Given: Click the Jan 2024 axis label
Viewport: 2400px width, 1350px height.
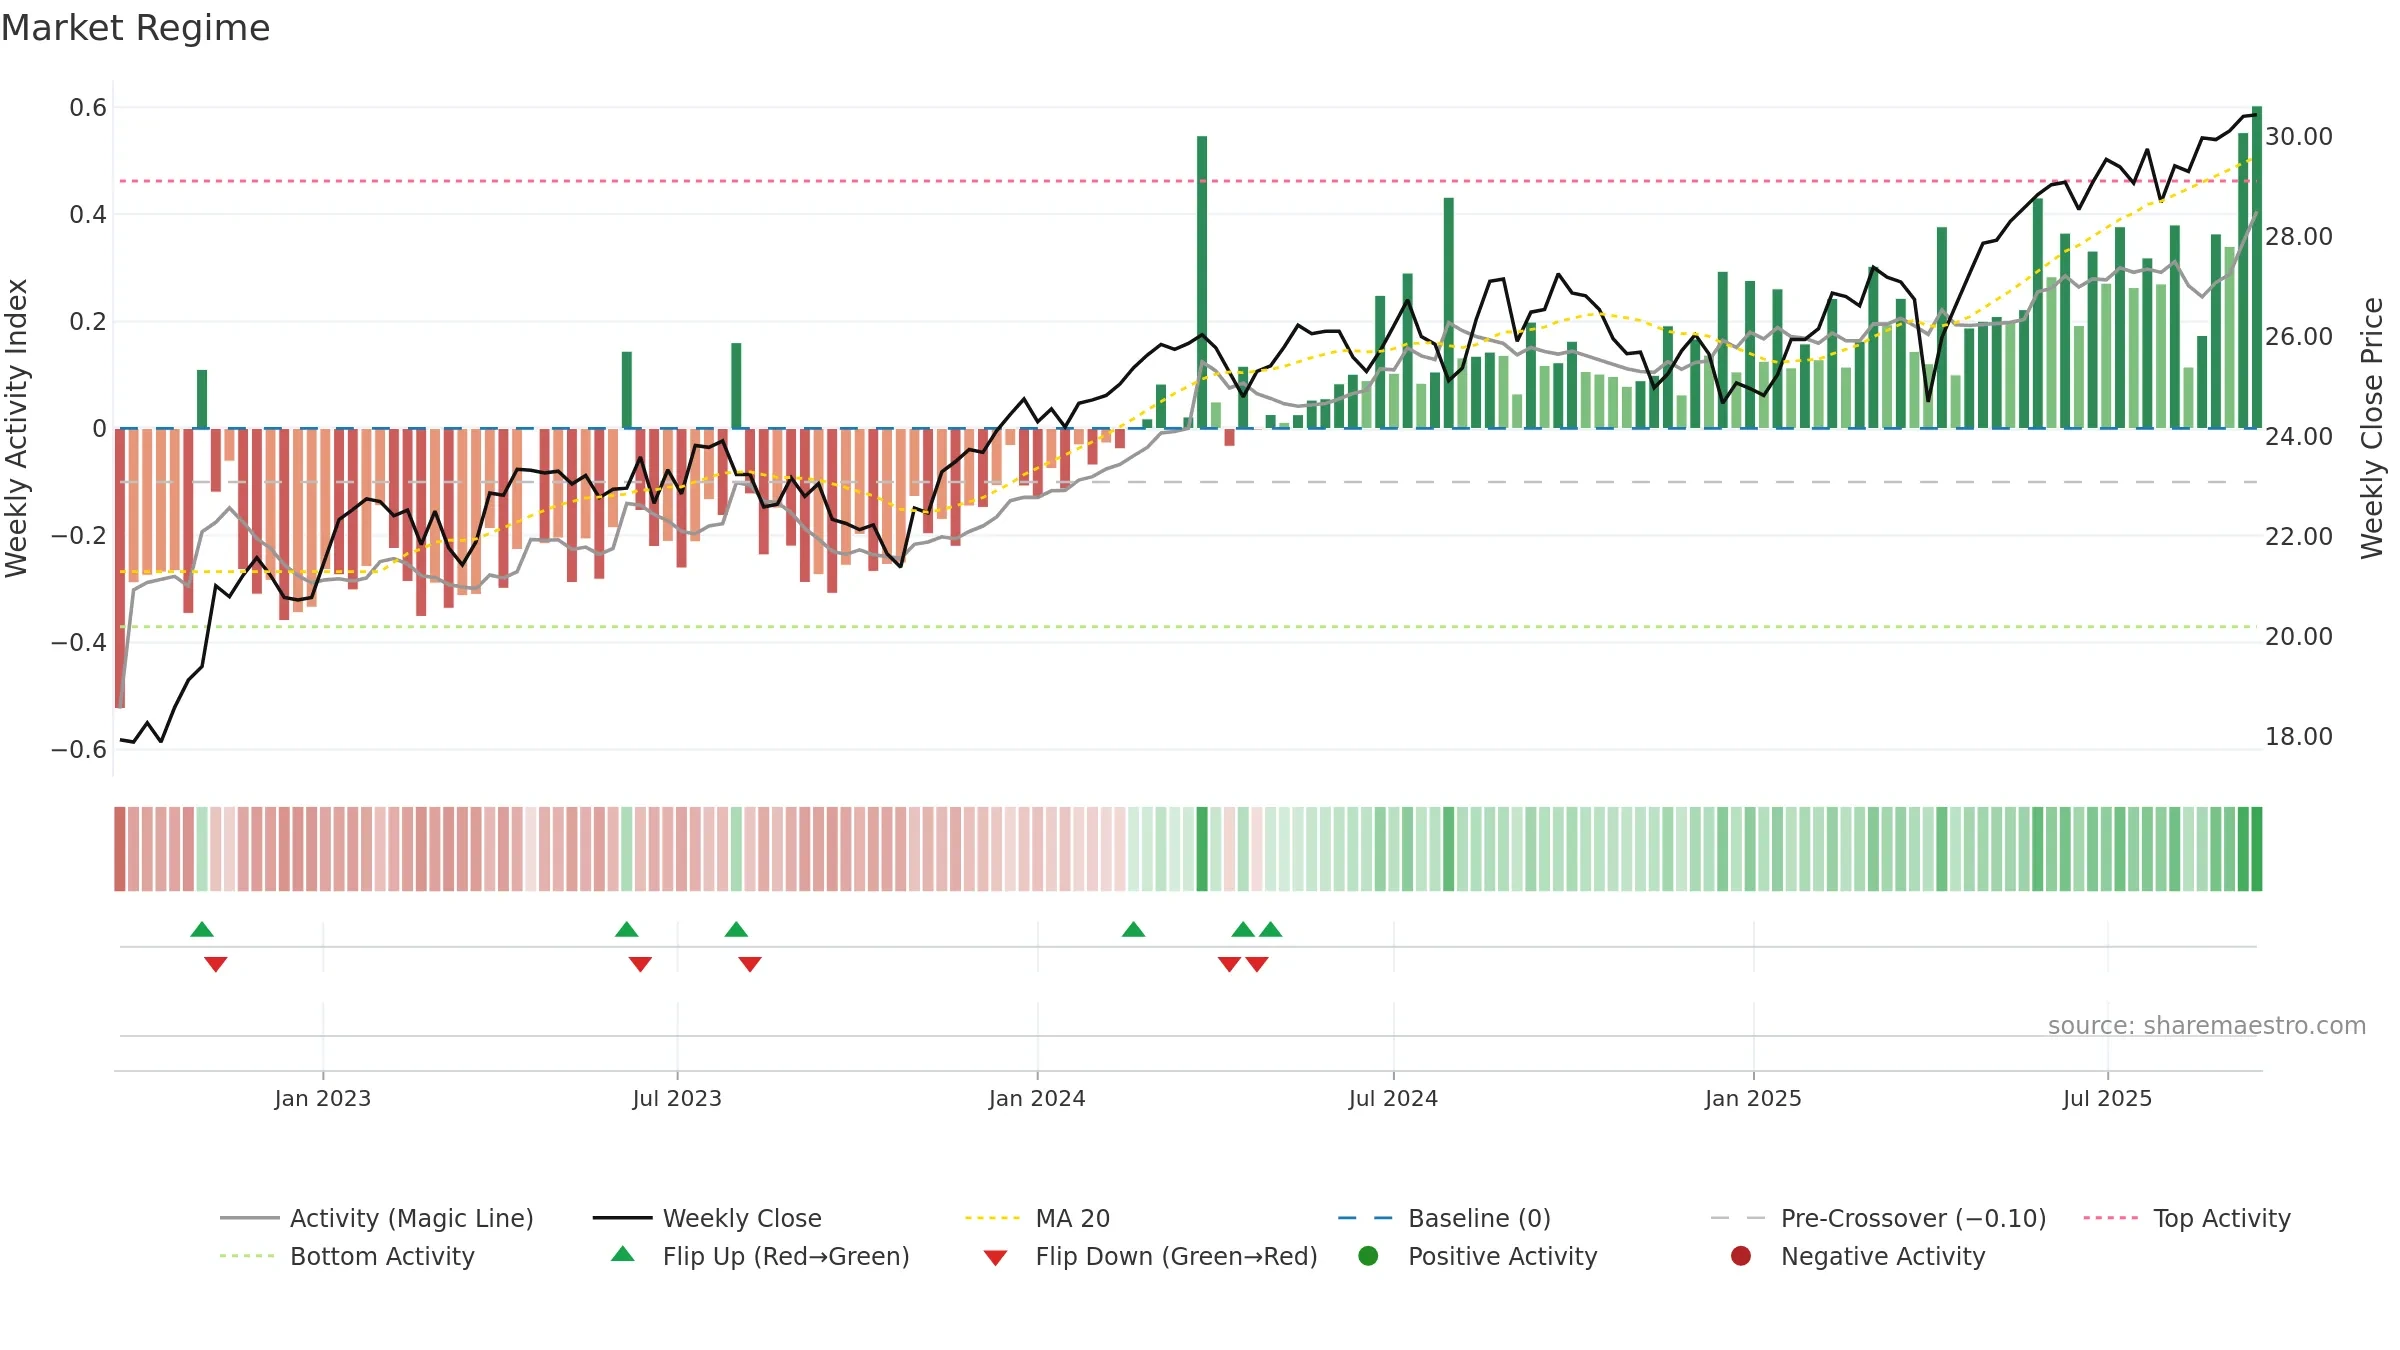Looking at the screenshot, I should [1037, 1099].
